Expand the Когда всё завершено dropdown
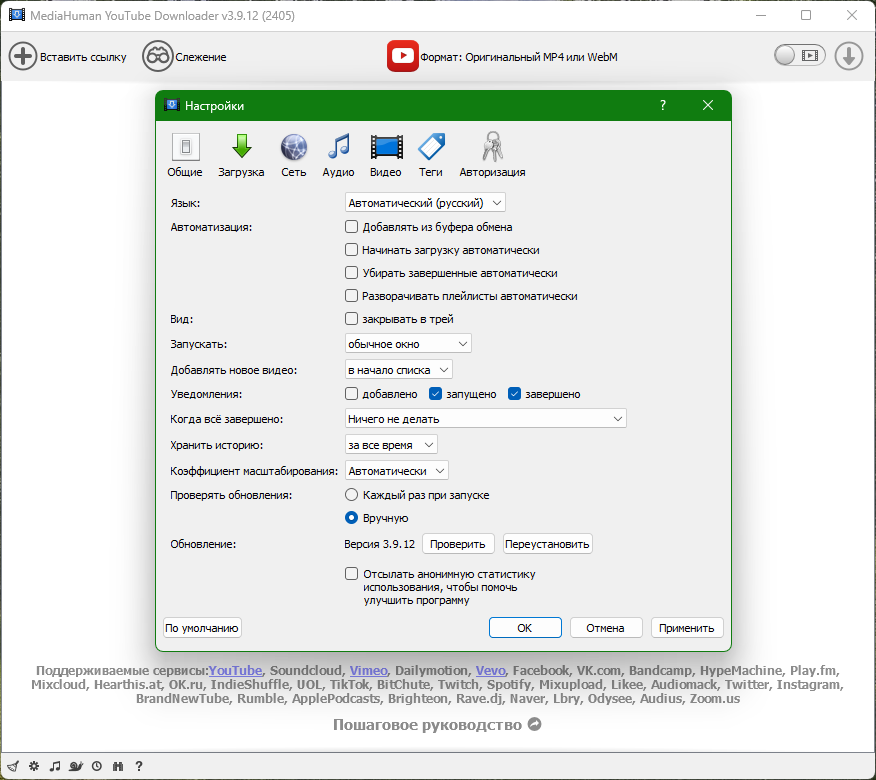The width and height of the screenshot is (876, 780). click(485, 418)
